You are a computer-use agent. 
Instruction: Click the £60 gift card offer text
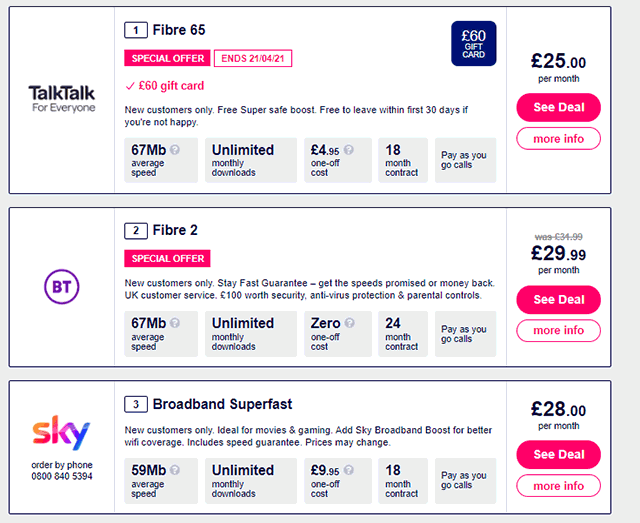pyautogui.click(x=171, y=86)
